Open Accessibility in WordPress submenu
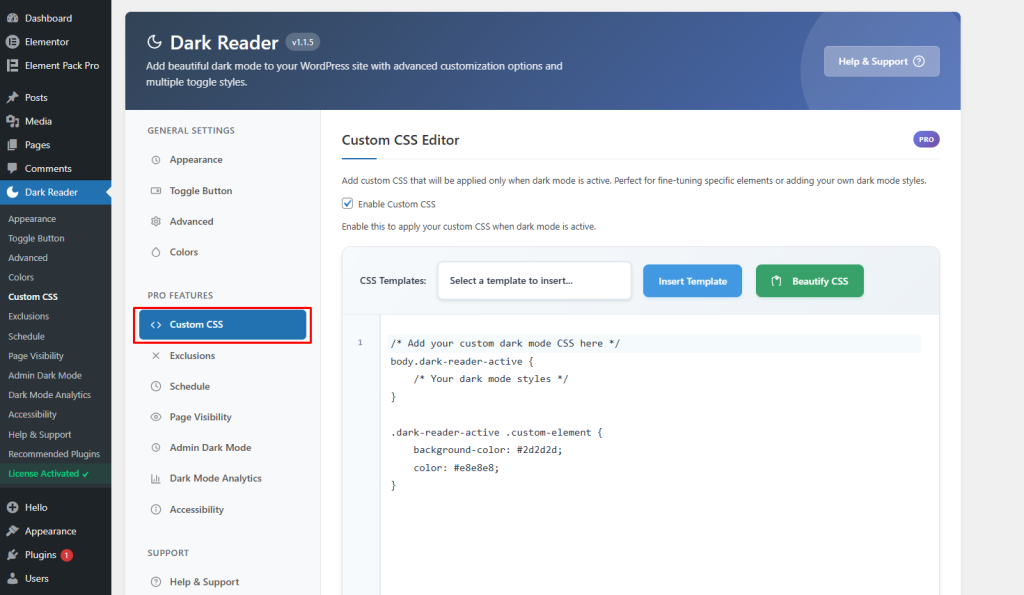 32,415
